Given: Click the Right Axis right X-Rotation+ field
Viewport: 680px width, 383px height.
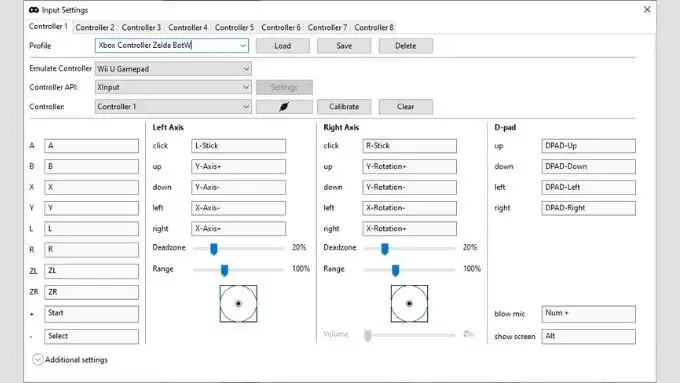Looking at the screenshot, I should tap(409, 229).
